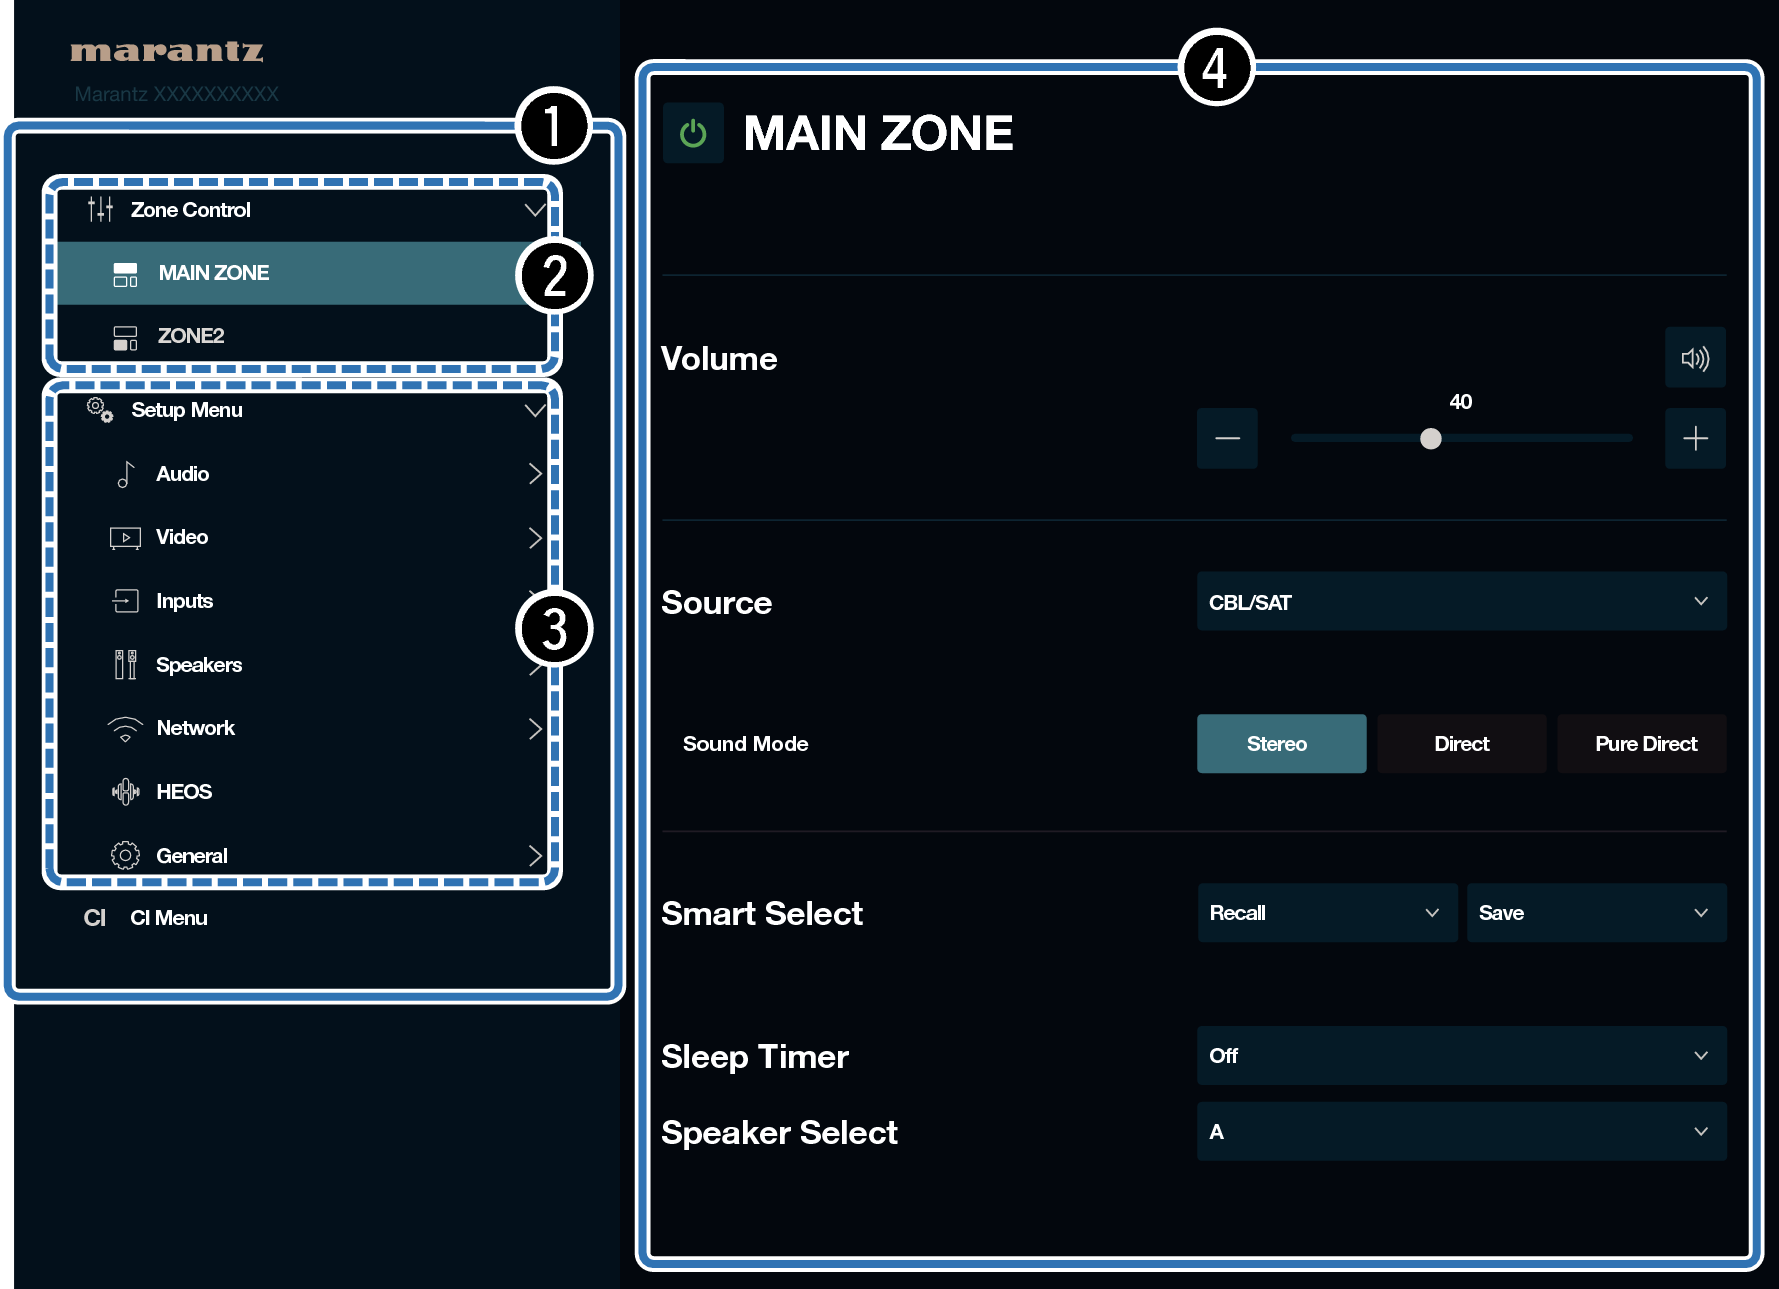Viewport: 1779px width, 1289px height.
Task: Select ZONE2 in Zone Control
Action: [191, 336]
